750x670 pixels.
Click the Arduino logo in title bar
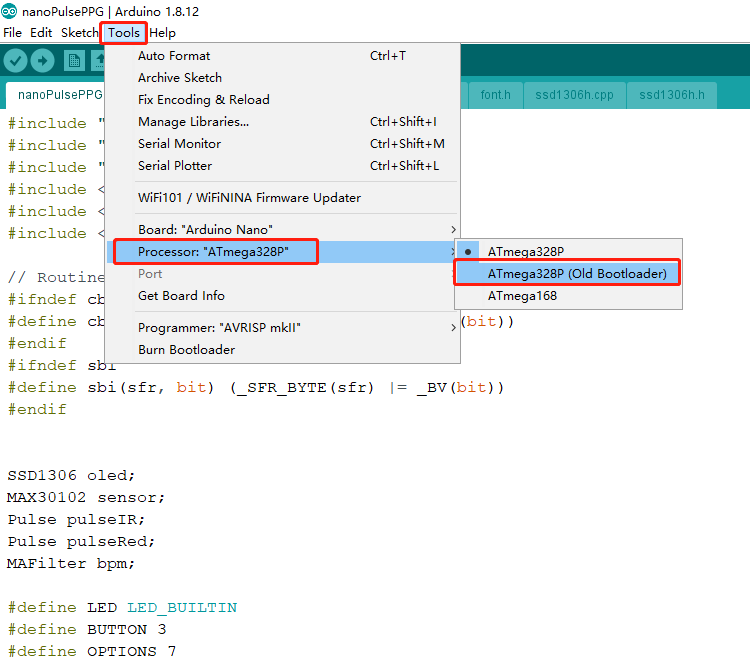pos(9,11)
